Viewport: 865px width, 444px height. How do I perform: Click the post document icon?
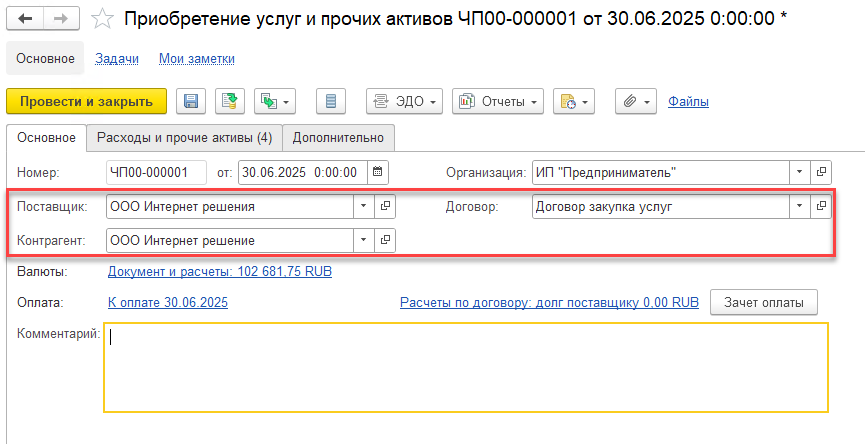coord(231,101)
